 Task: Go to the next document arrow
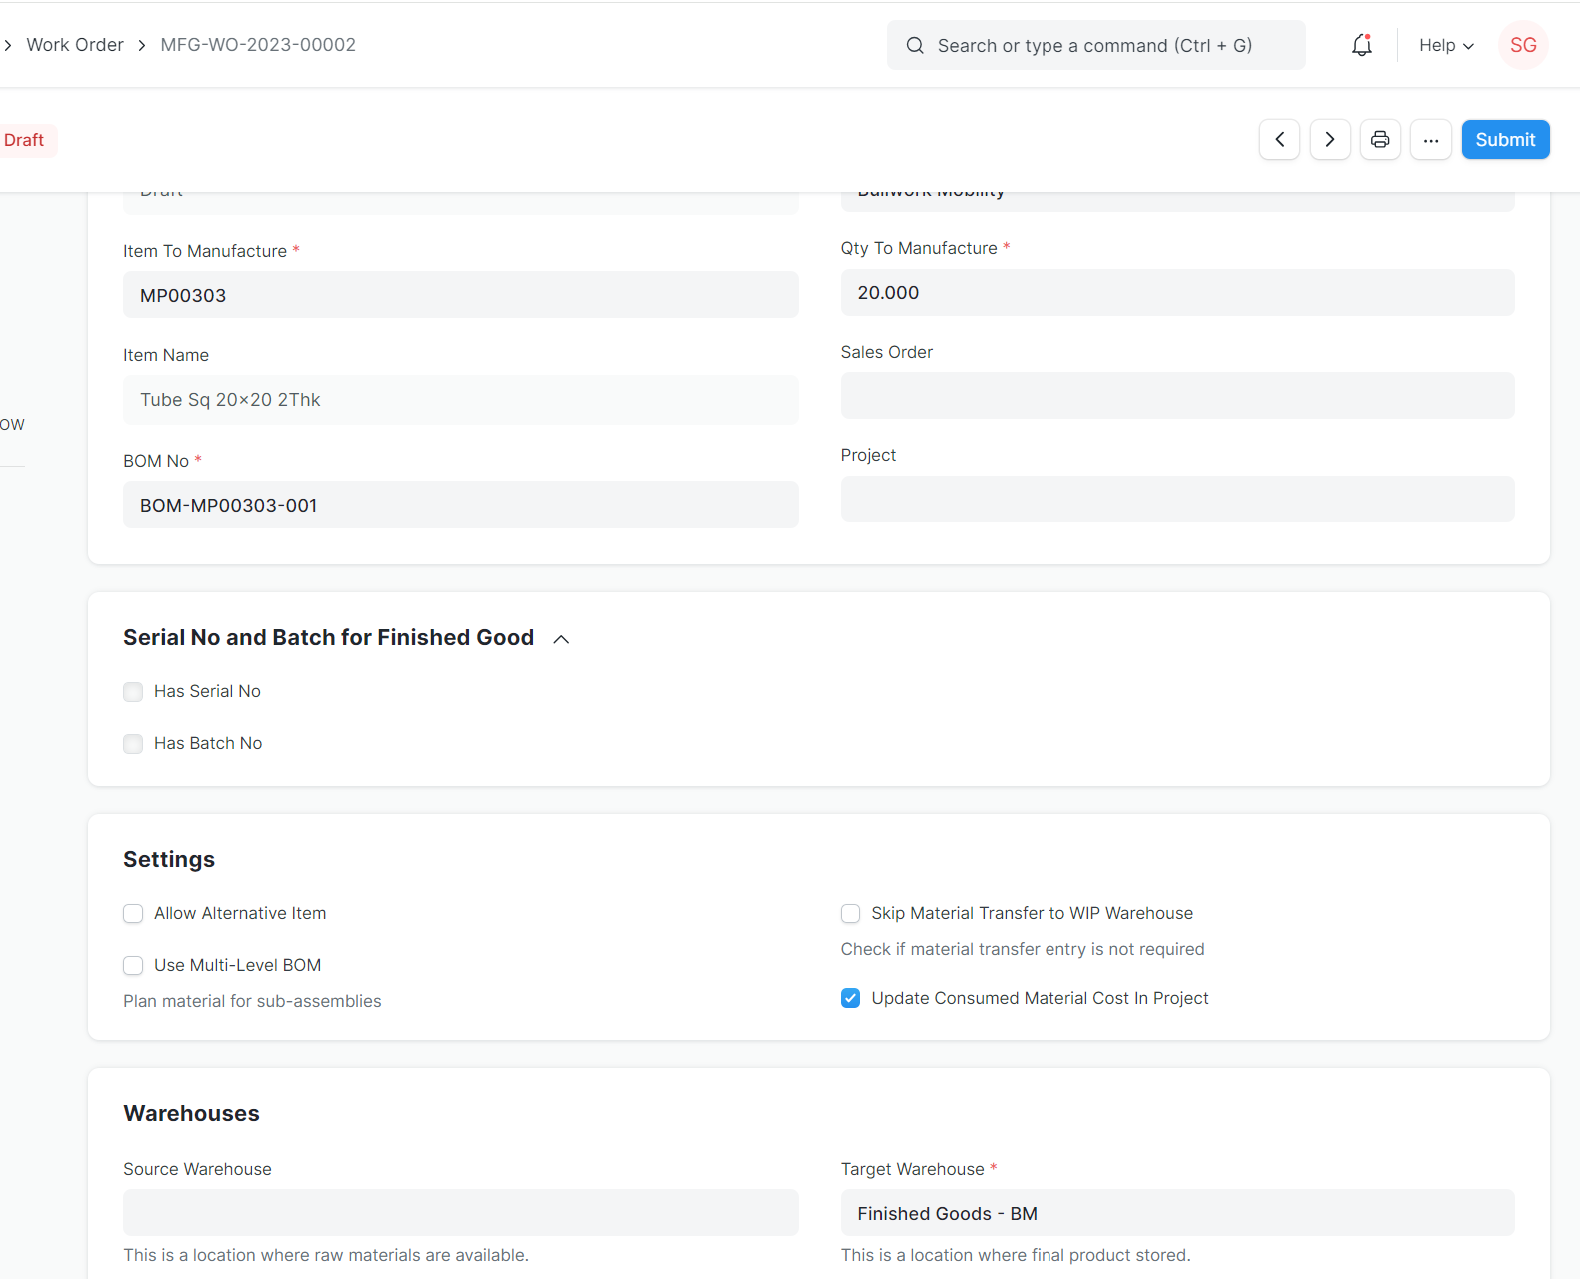[1330, 140]
